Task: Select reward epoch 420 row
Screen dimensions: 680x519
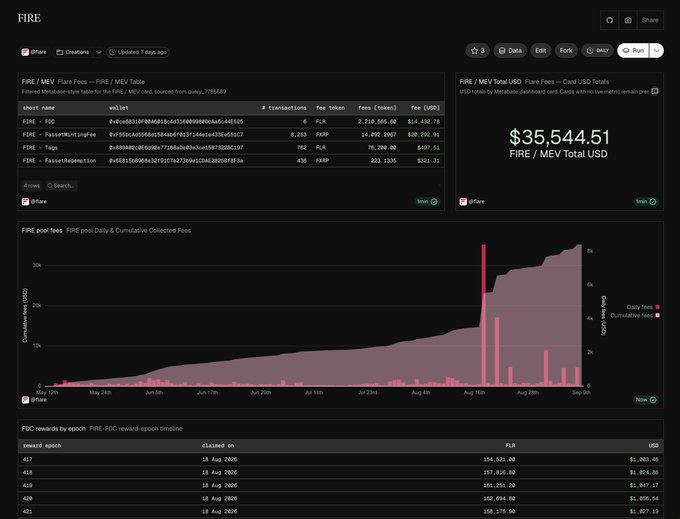Action: pyautogui.click(x=340, y=499)
